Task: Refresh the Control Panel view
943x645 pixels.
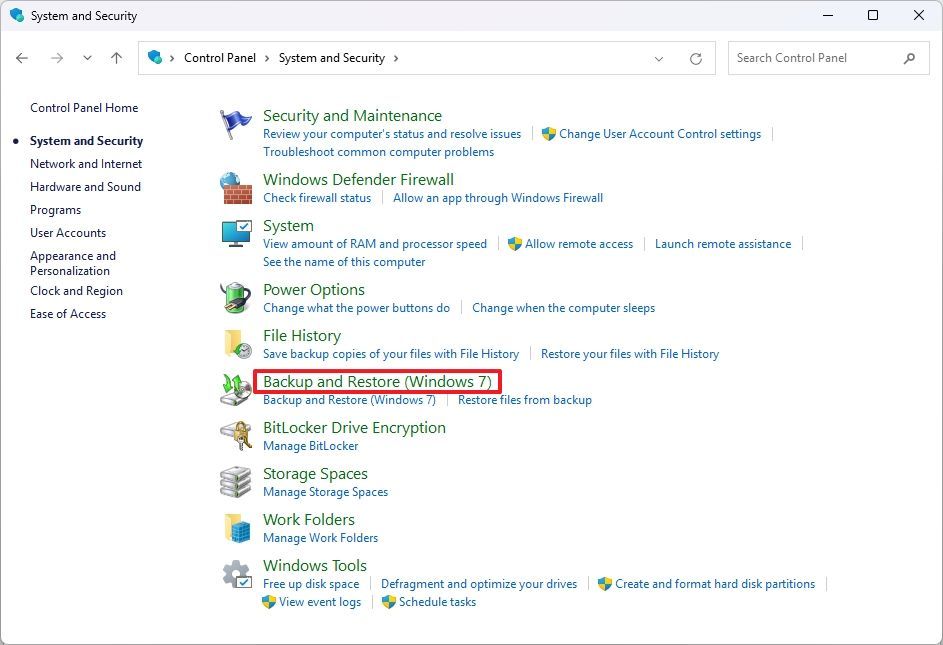Action: 696,58
